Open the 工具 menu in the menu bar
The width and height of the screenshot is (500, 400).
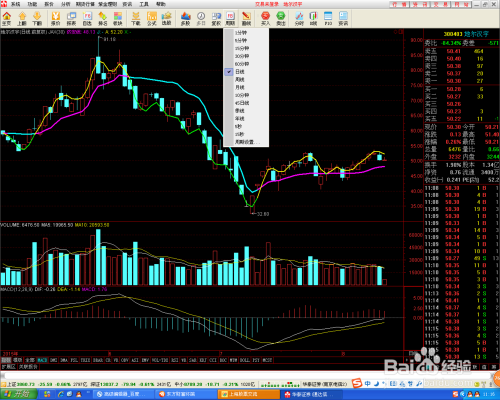[144, 4]
